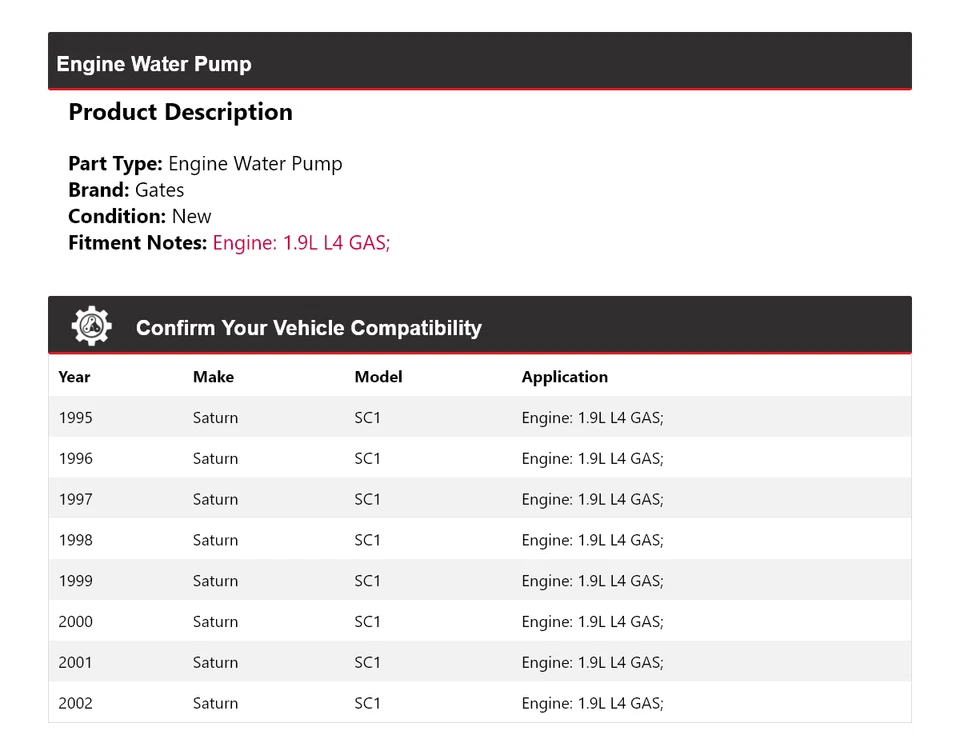Image resolution: width=960 pixels, height=755 pixels.
Task: Click the Product Description heading
Action: click(180, 112)
